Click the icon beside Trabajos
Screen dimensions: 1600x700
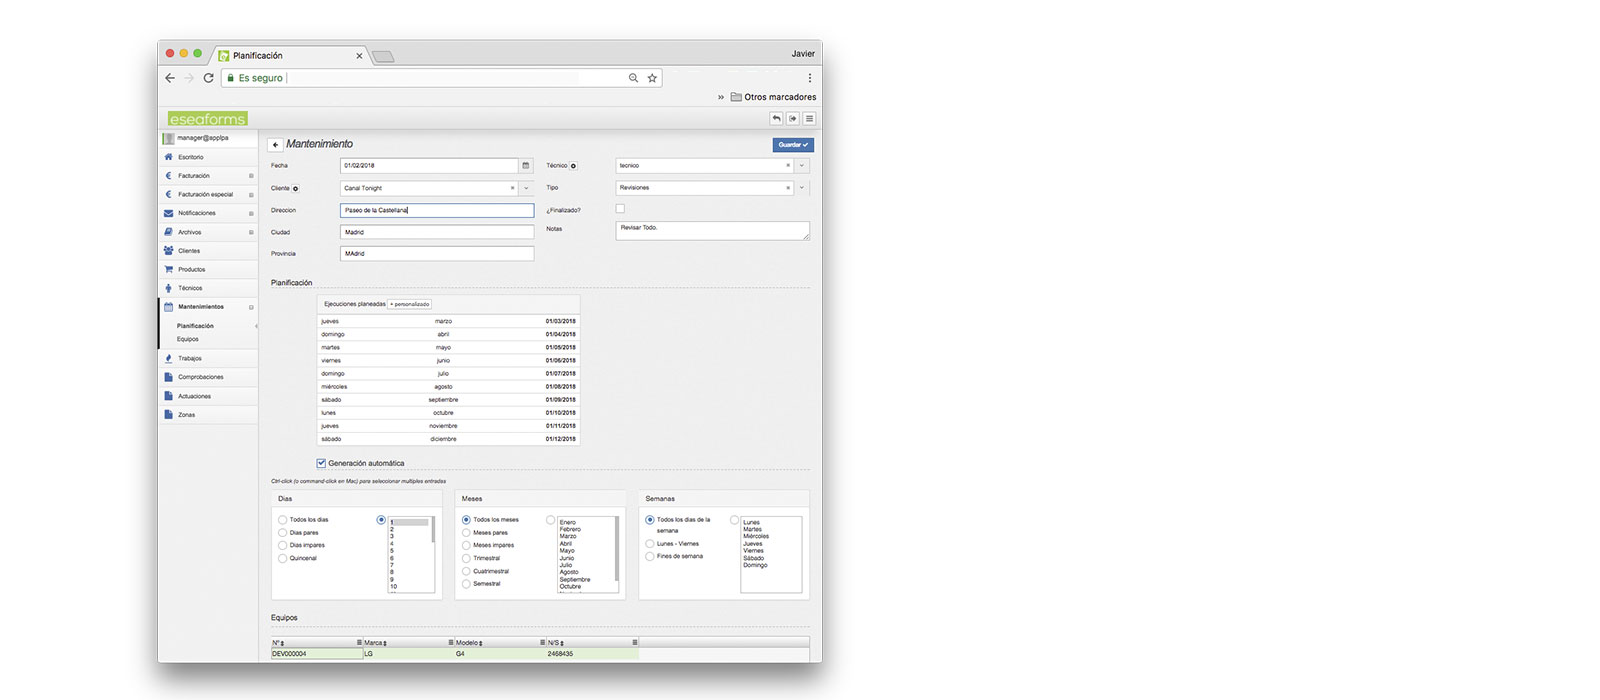168,358
